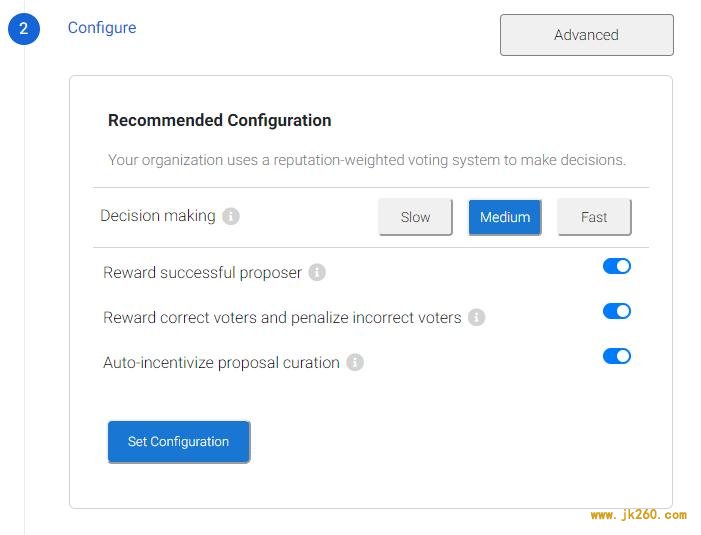
Task: Choose Fast decision making option
Action: click(x=594, y=217)
